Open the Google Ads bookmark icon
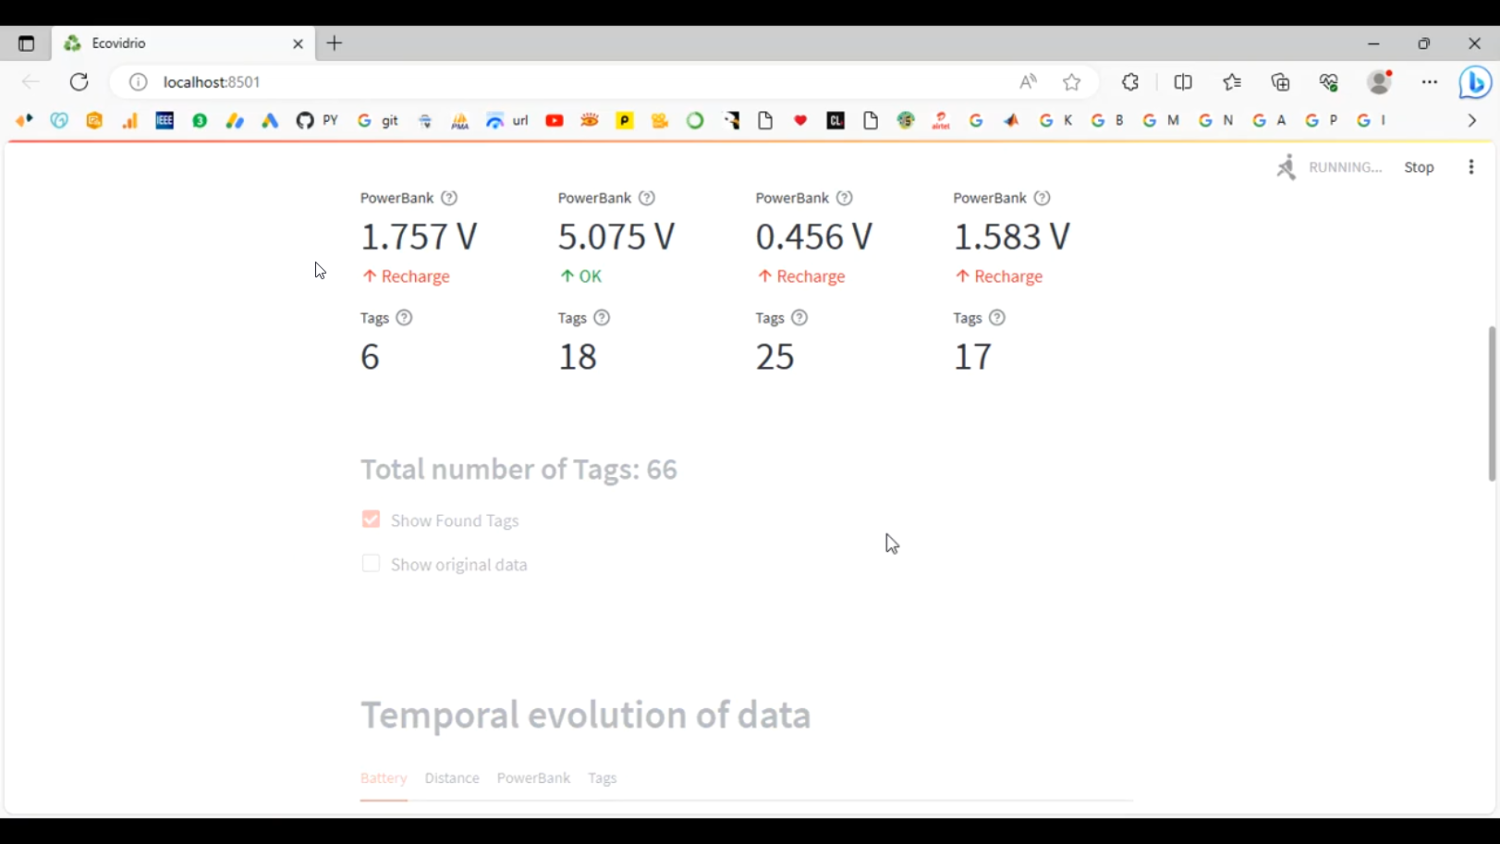The height and width of the screenshot is (844, 1500). point(270,121)
